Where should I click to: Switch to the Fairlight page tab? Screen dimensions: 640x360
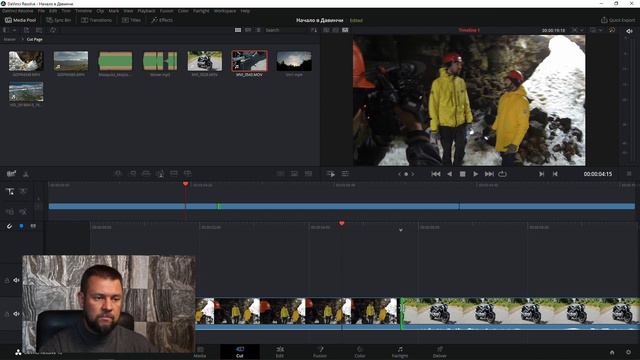click(400, 352)
